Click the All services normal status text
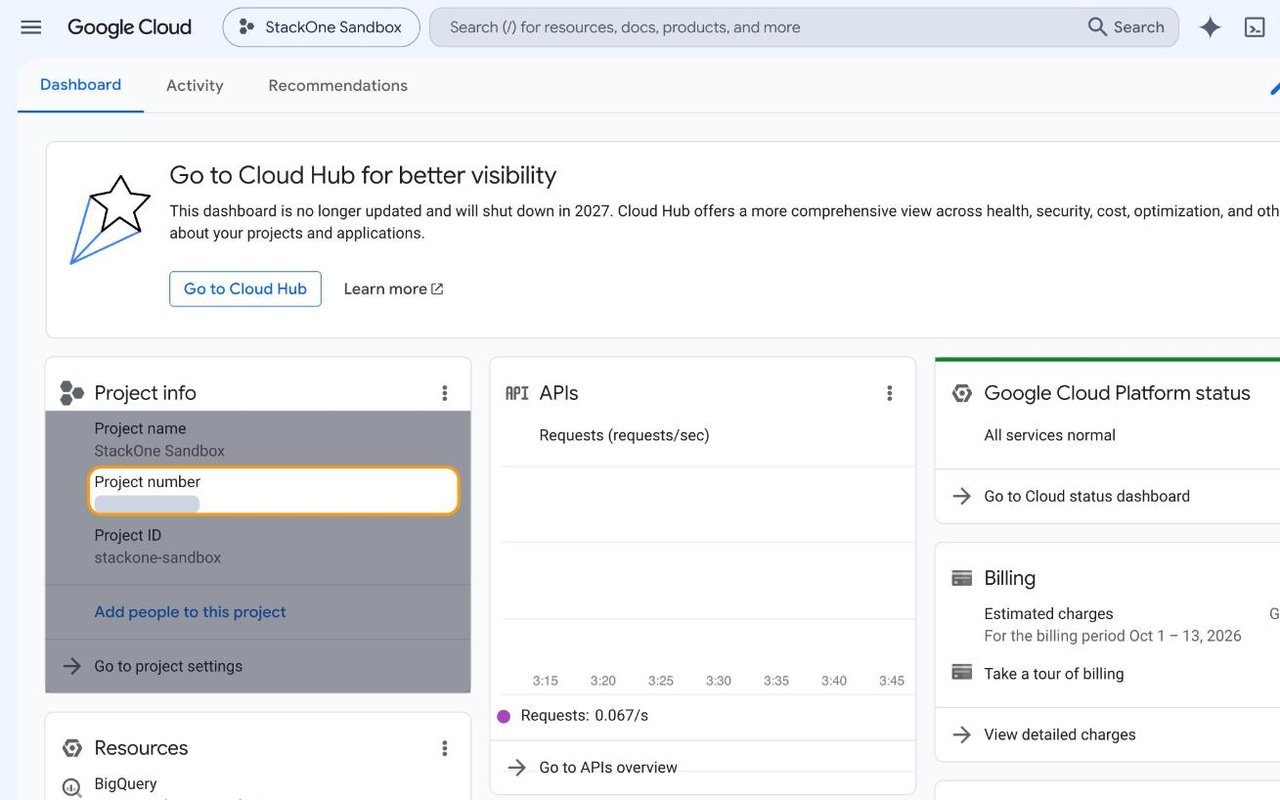The image size is (1280, 800). click(1050, 435)
